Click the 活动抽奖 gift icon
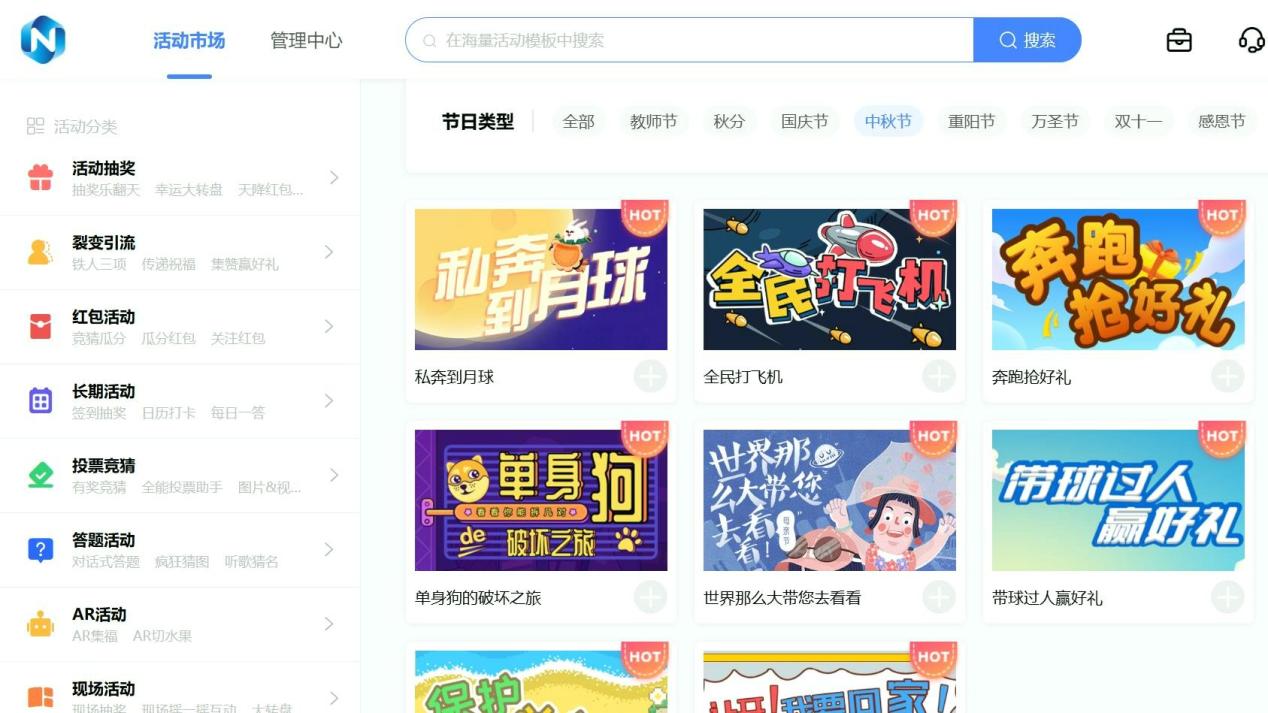 point(40,178)
